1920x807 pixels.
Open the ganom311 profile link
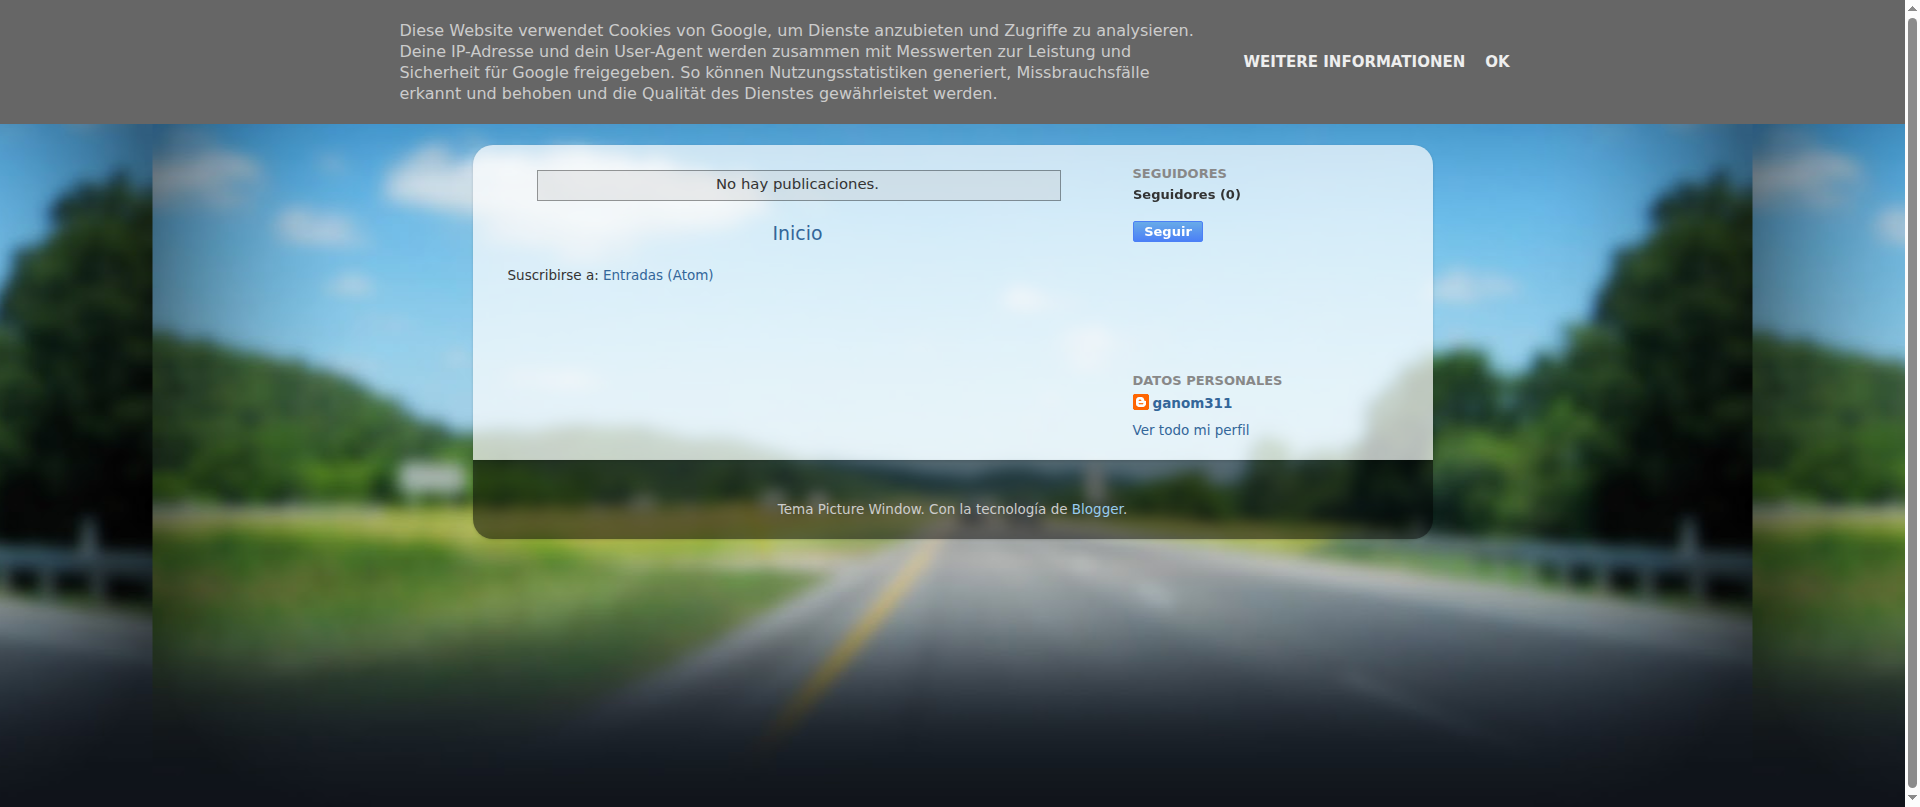point(1192,403)
